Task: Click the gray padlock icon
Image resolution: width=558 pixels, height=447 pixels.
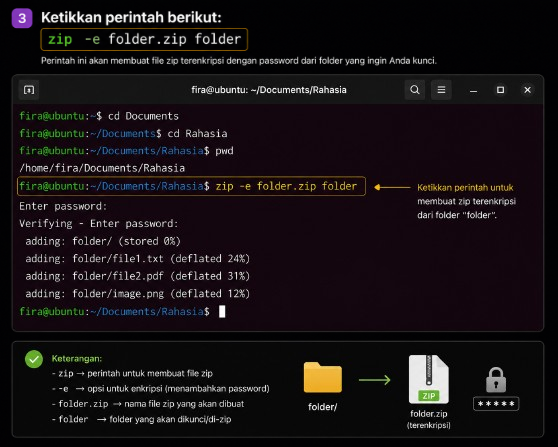Action: [x=496, y=380]
